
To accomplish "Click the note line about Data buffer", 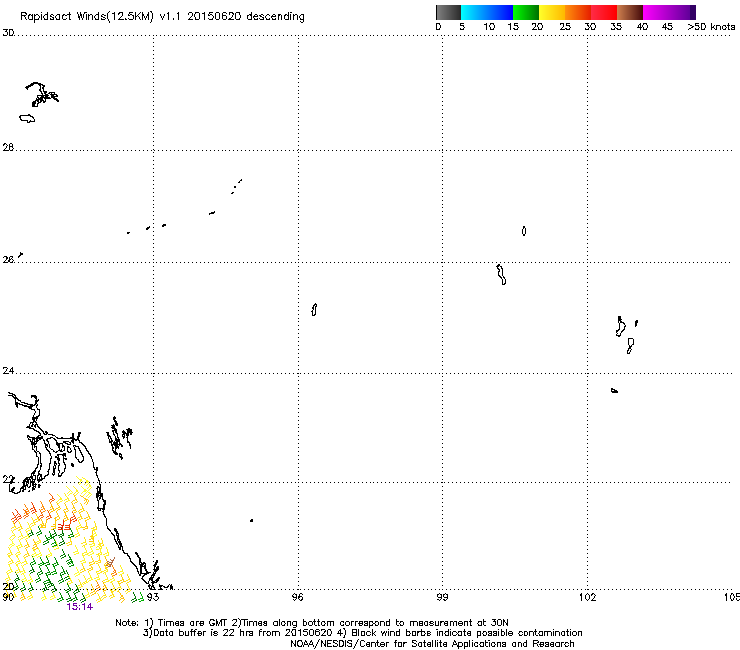I will click(362, 633).
